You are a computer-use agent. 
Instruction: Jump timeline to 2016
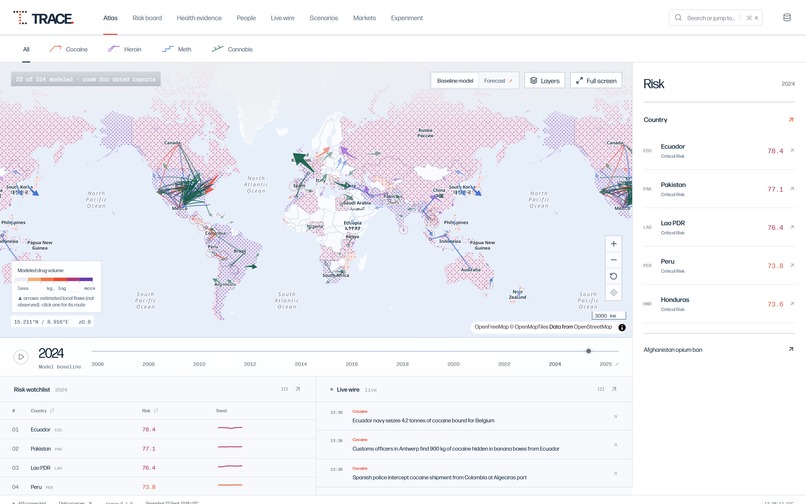[x=352, y=364]
